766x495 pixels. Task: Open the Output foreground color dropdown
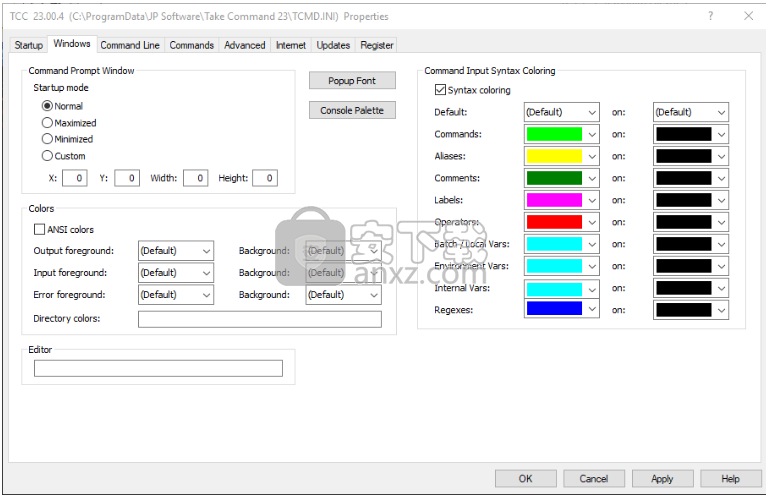click(176, 251)
